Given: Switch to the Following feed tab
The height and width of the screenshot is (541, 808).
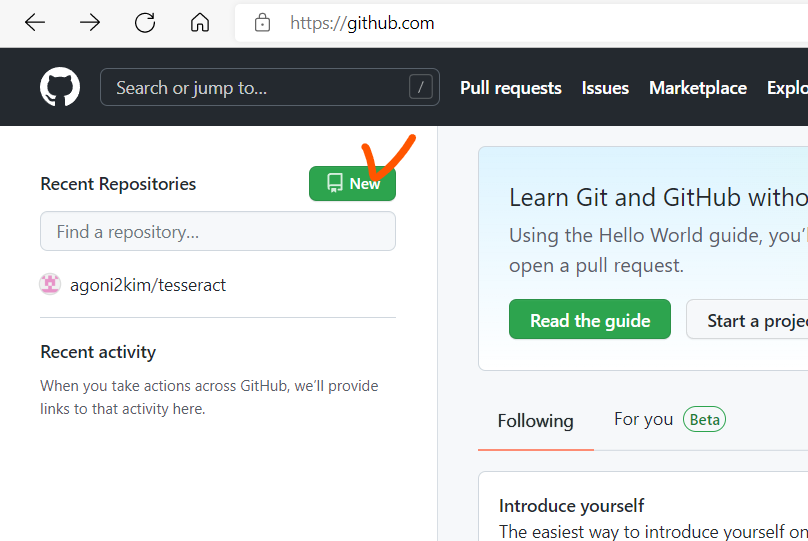Looking at the screenshot, I should (535, 421).
